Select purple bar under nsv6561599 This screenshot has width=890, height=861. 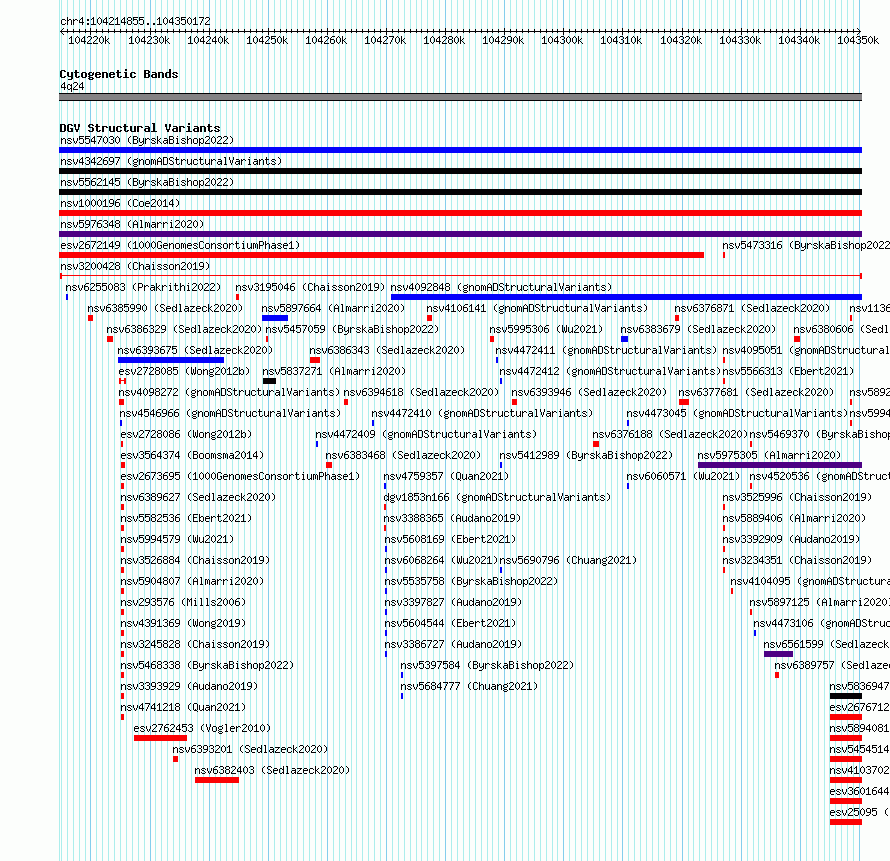point(778,654)
